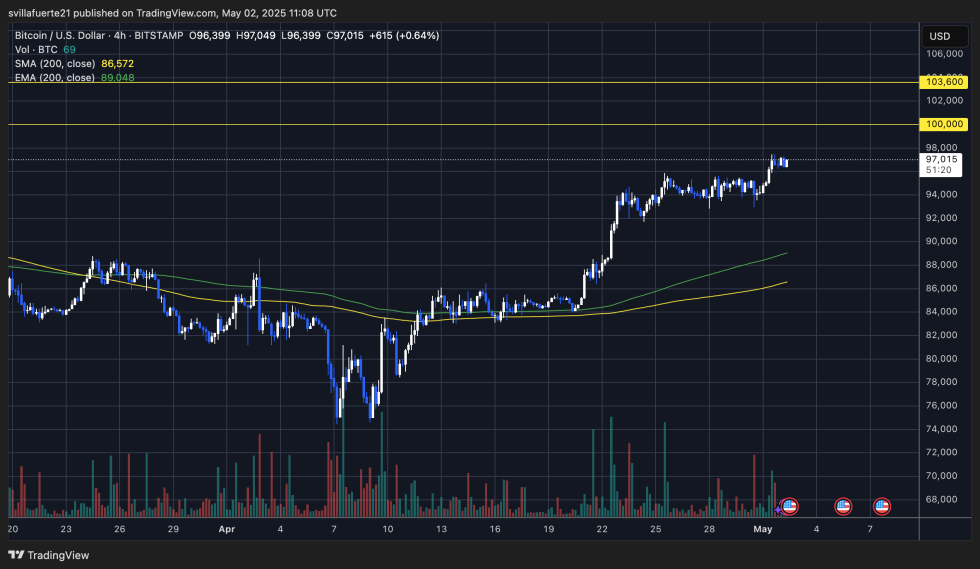
Task: Open the USD currency selector on price axis
Action: (x=939, y=35)
